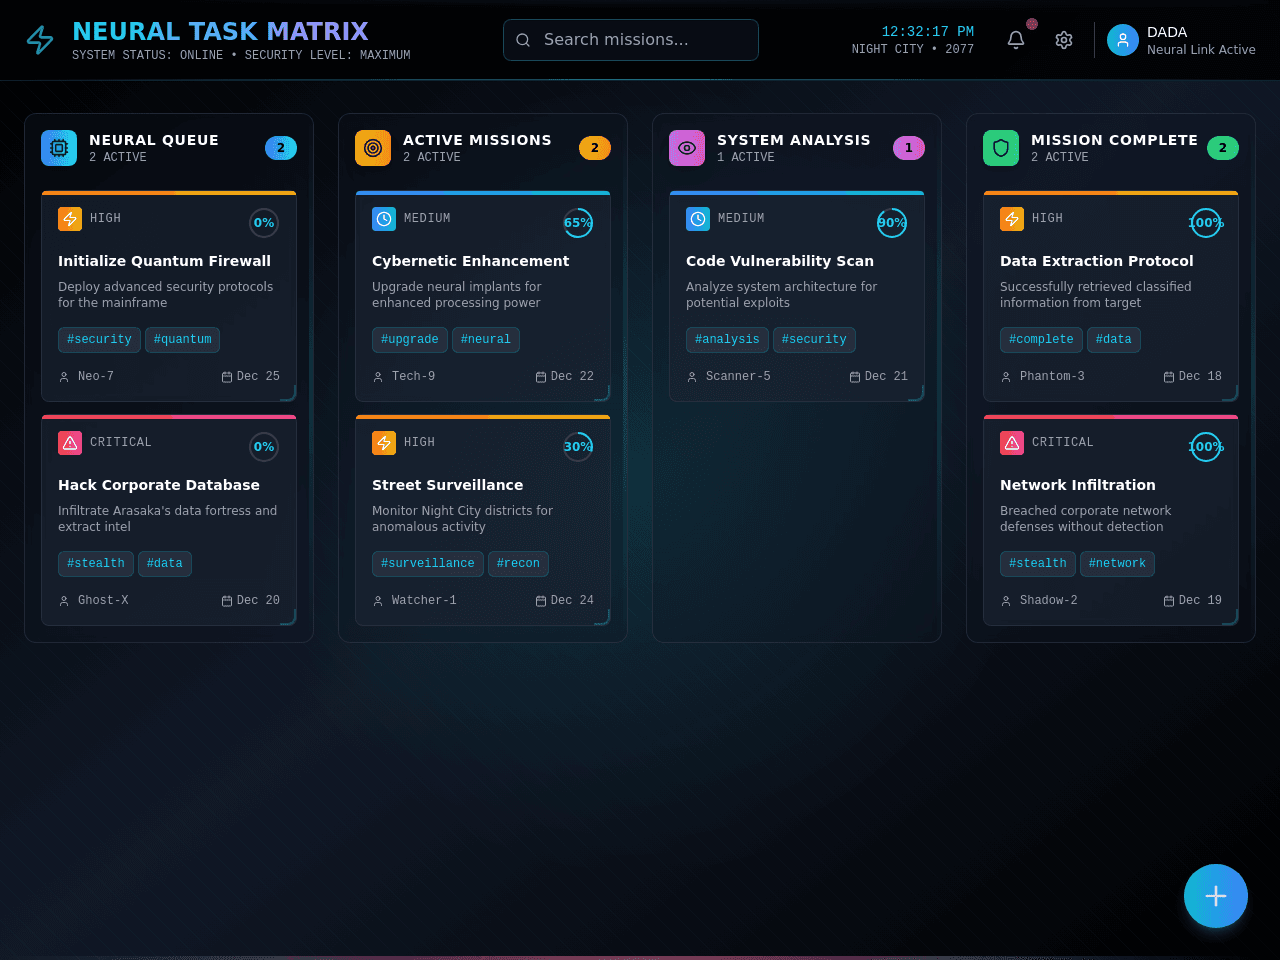Click 0% progress ring on Initialize Quantum Firewall
This screenshot has width=1280, height=960.
[x=264, y=223]
